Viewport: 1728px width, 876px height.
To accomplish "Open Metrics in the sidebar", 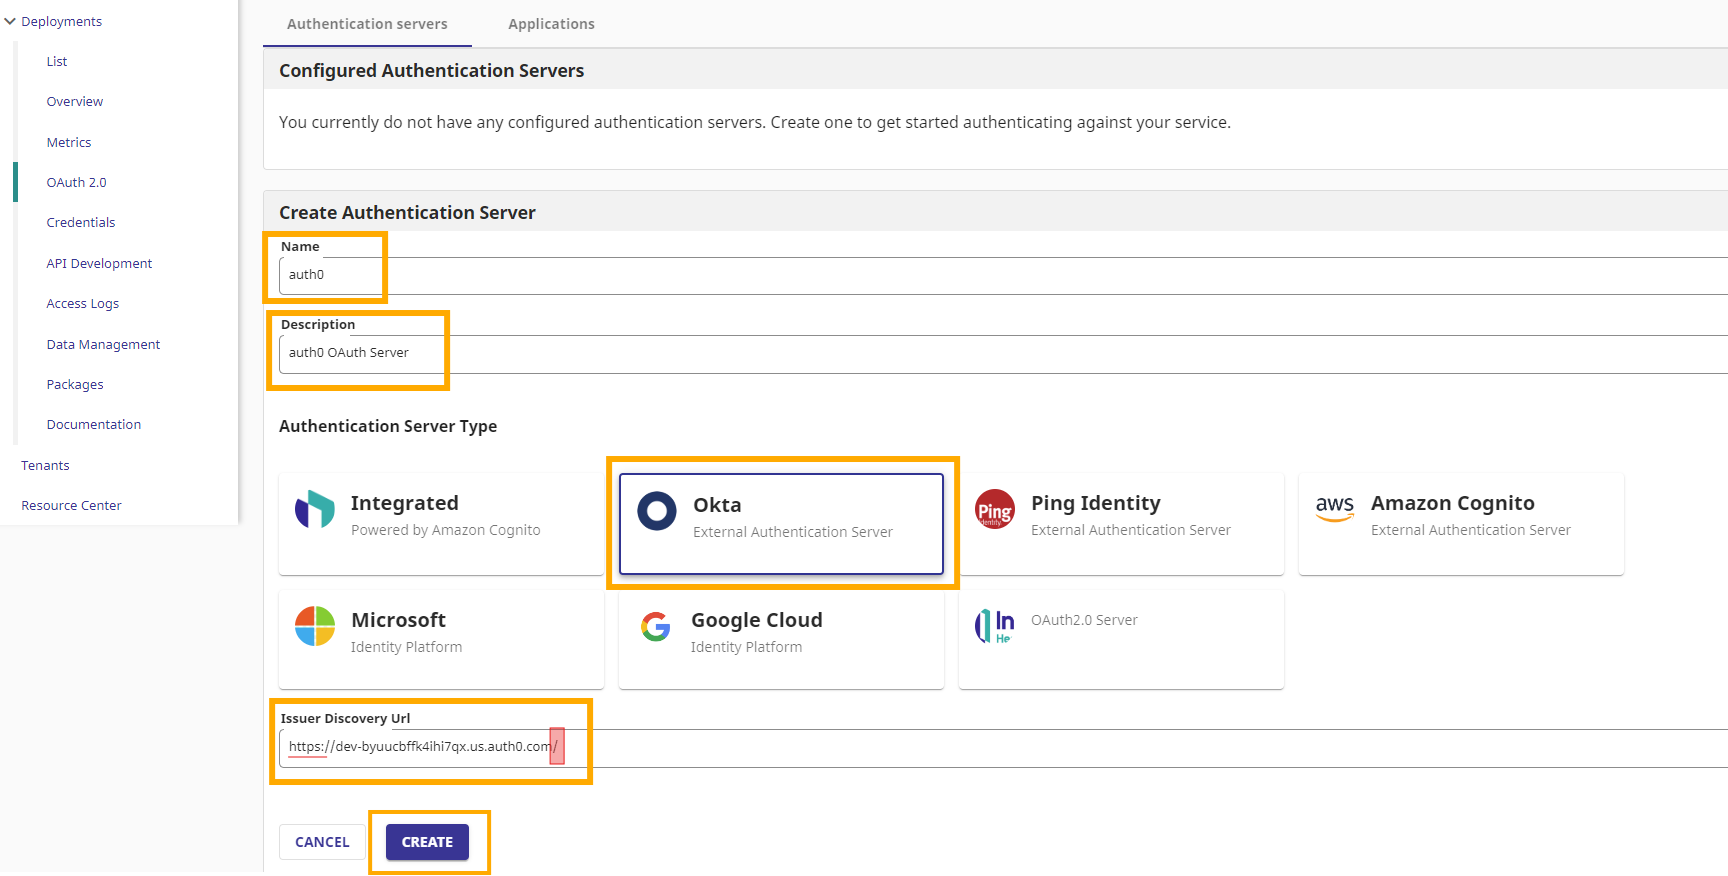I will click(x=69, y=142).
